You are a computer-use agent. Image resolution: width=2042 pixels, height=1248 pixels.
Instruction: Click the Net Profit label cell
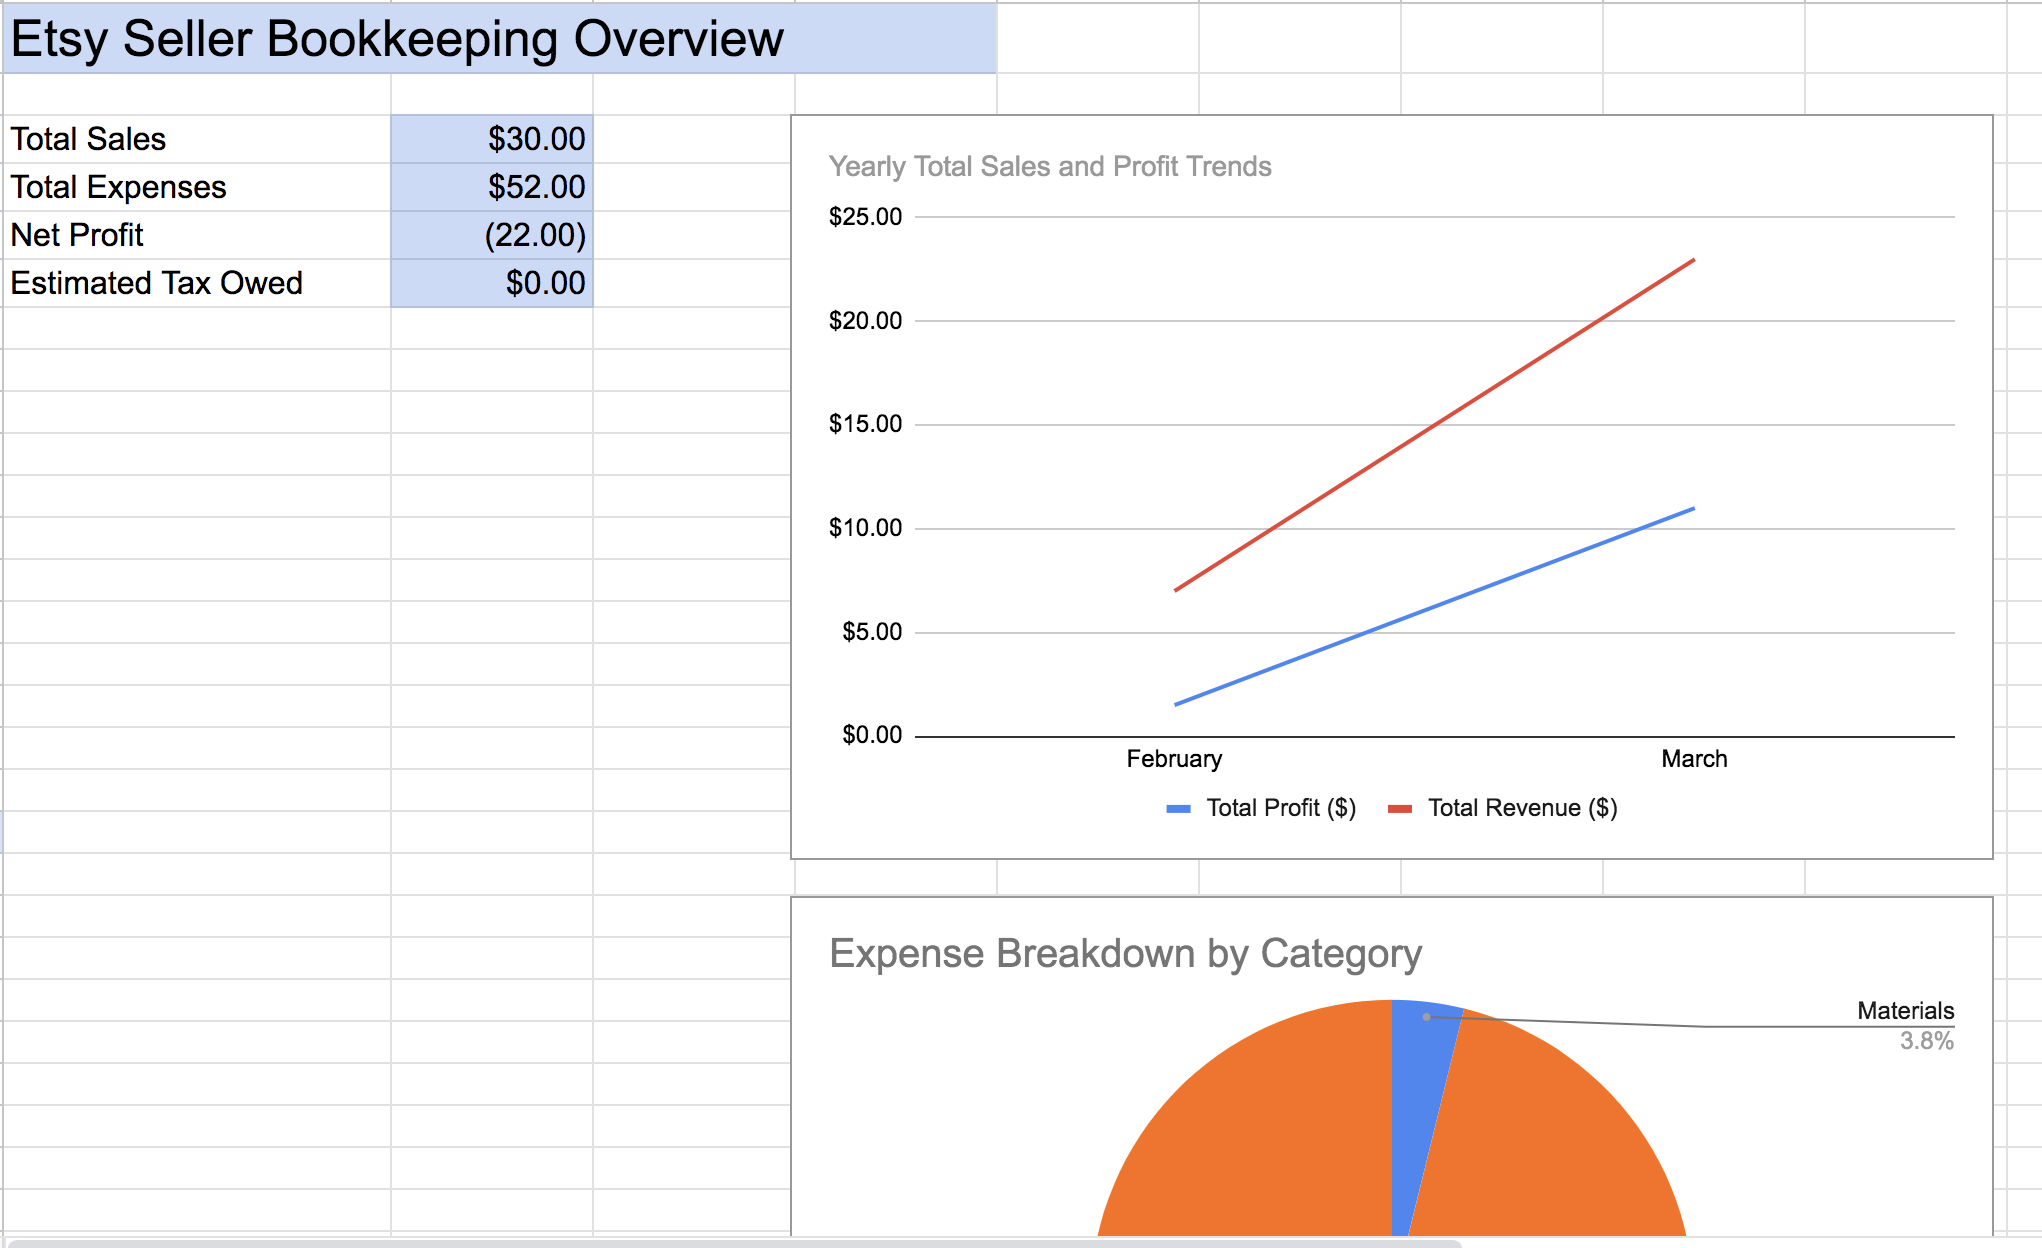pos(77,235)
